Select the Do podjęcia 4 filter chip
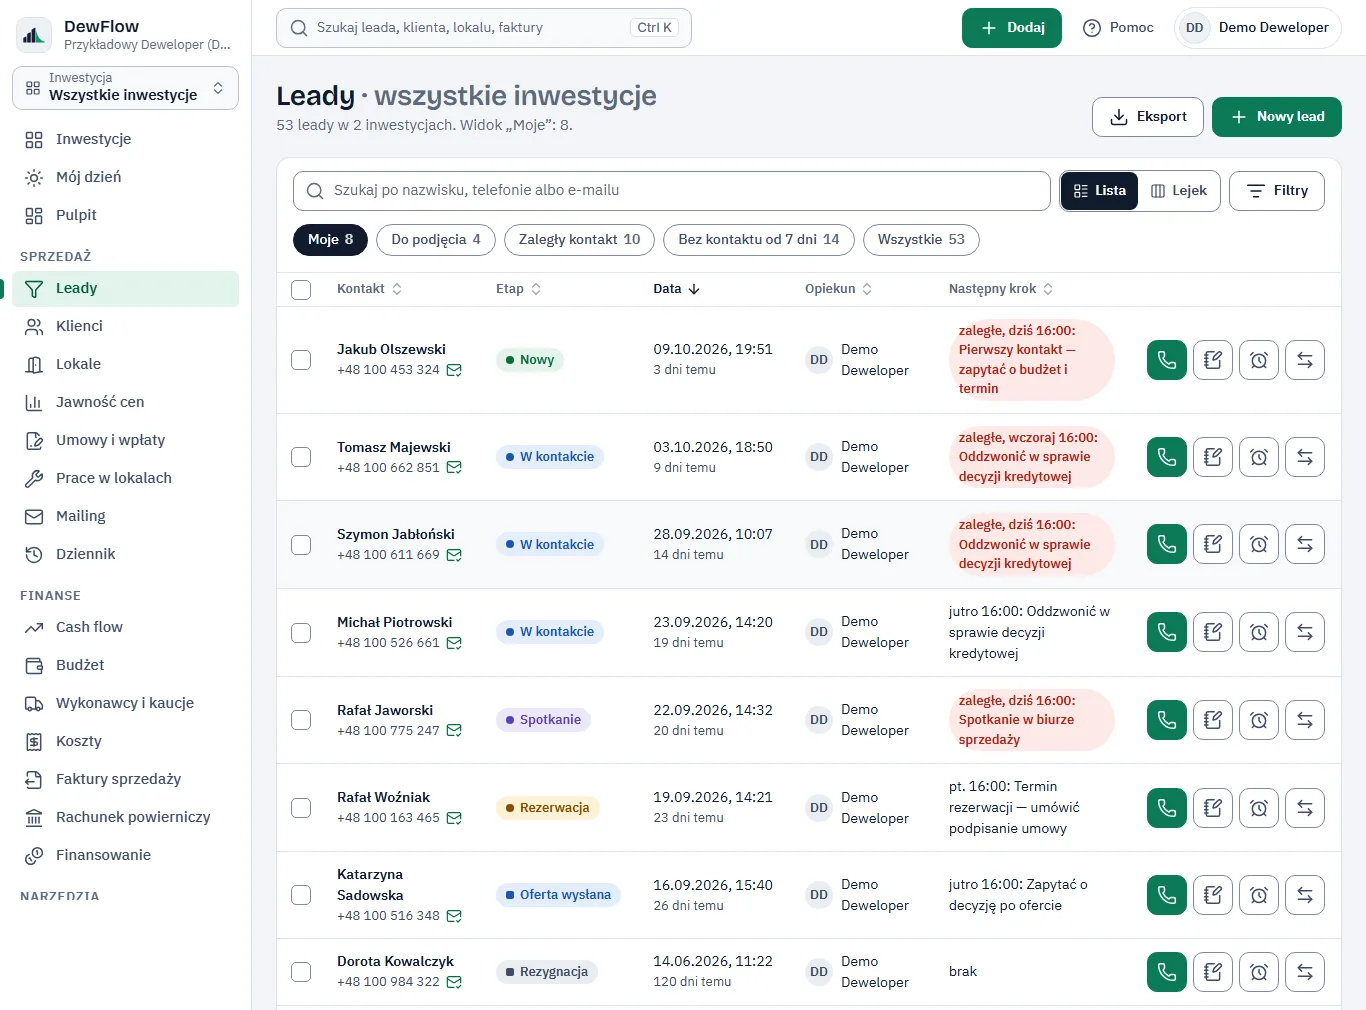 [436, 240]
